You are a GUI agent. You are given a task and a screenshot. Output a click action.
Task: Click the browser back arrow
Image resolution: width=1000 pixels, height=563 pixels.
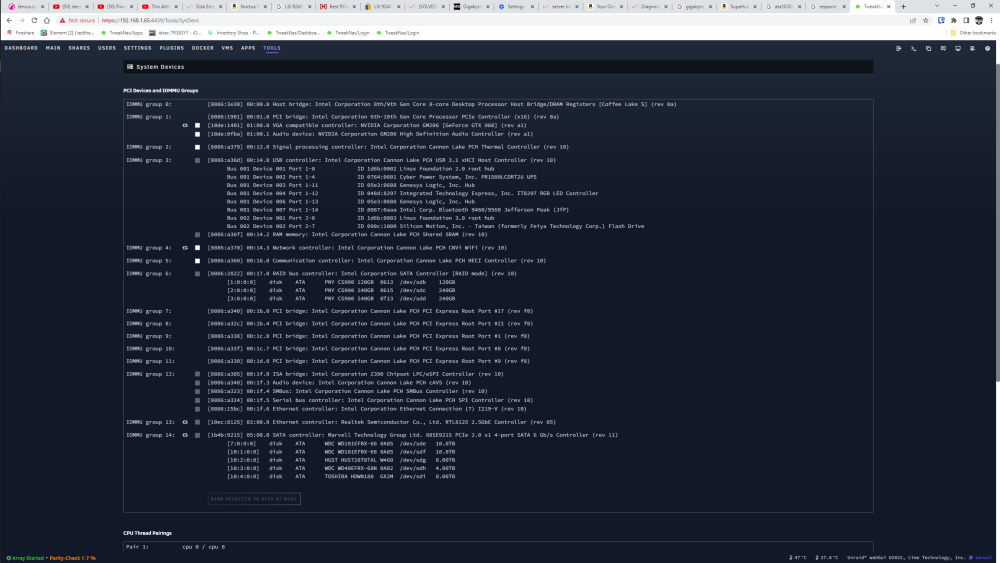9,20
